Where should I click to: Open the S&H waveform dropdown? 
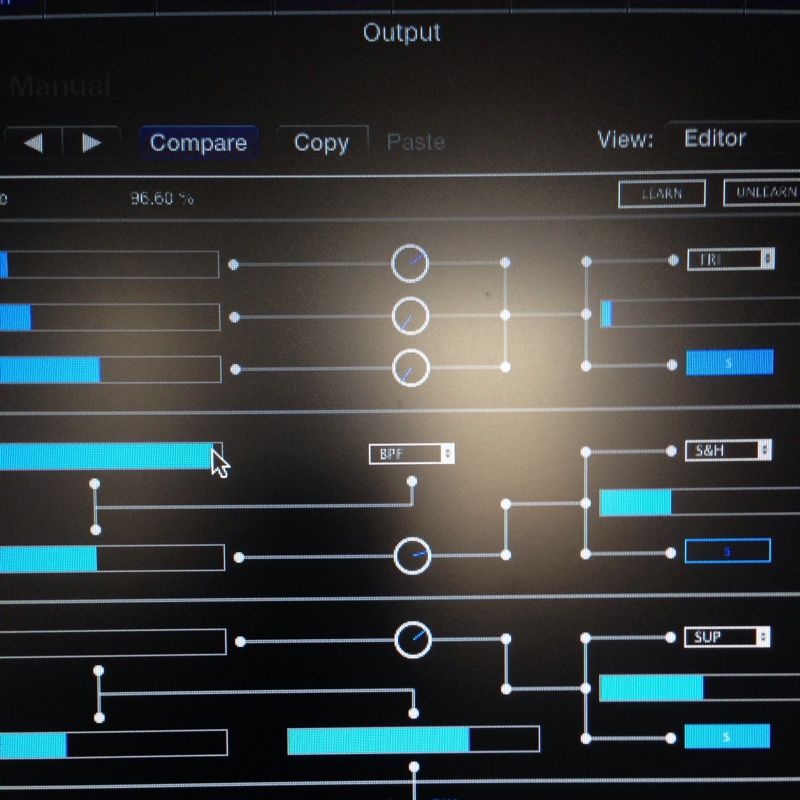[x=728, y=451]
